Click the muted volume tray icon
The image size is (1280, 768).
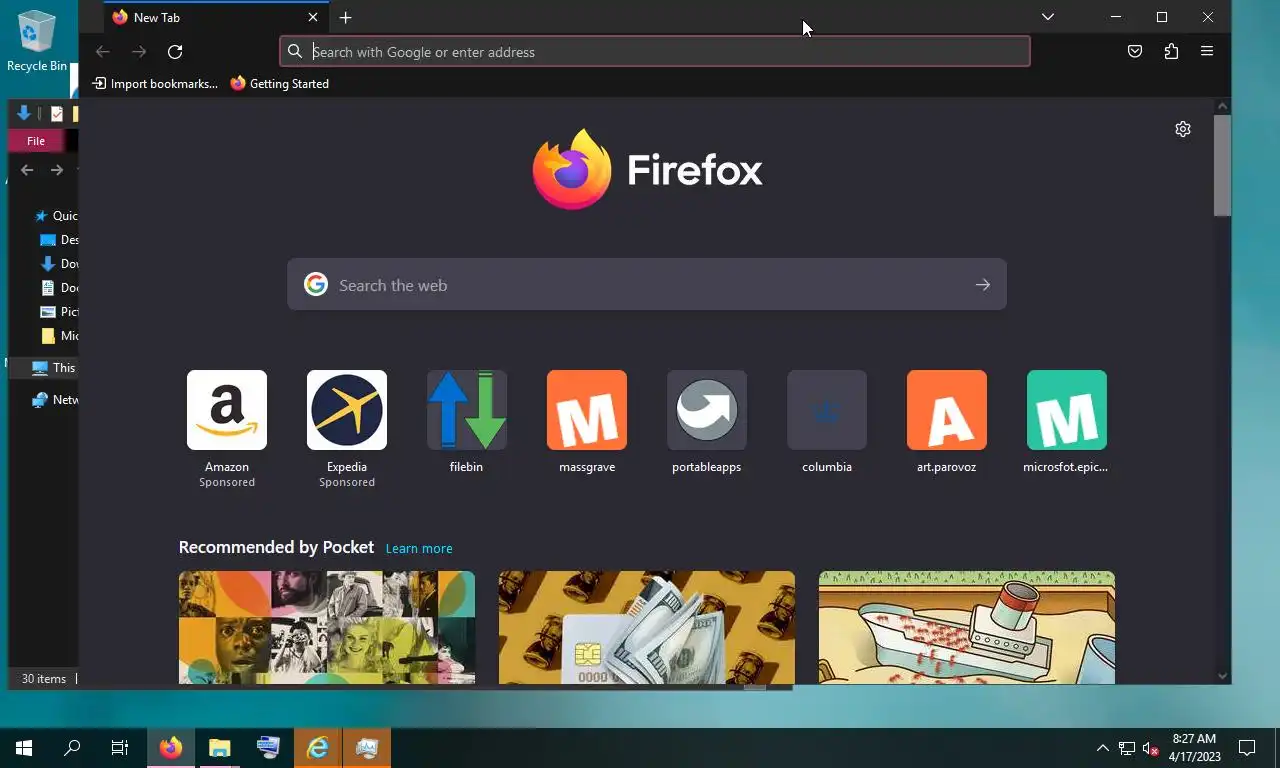click(x=1150, y=748)
